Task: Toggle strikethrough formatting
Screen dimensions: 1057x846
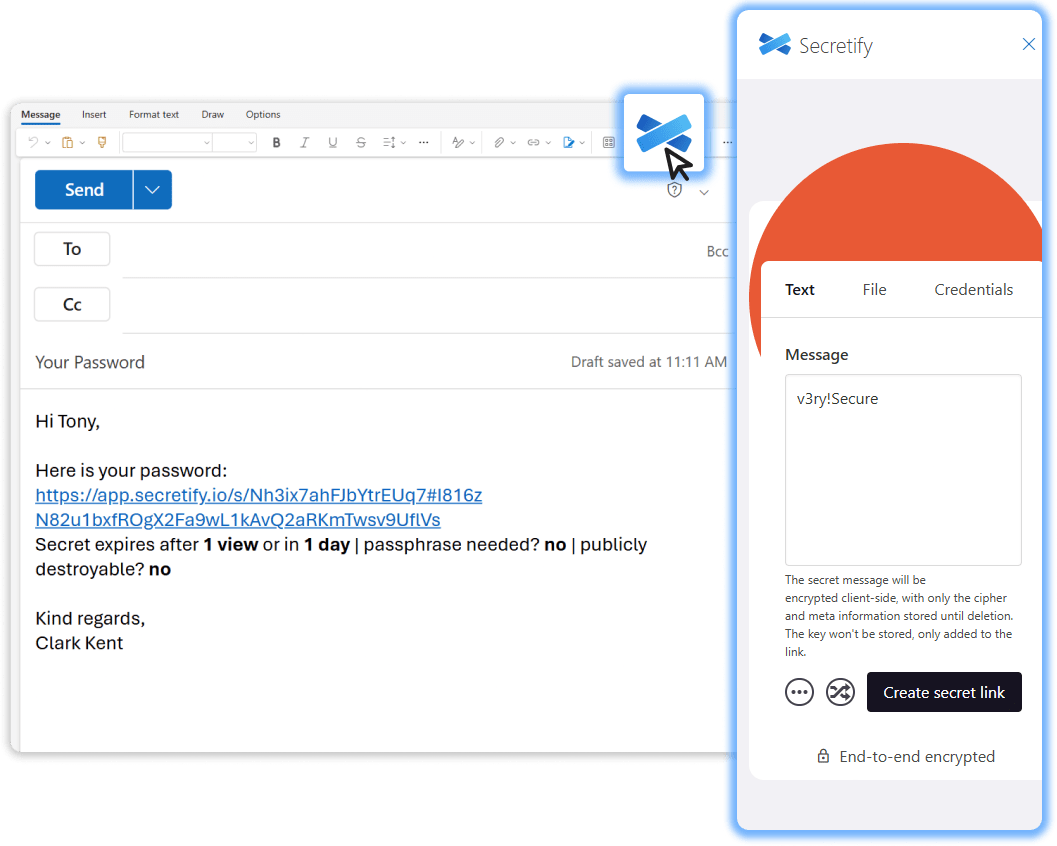Action: pos(361,143)
